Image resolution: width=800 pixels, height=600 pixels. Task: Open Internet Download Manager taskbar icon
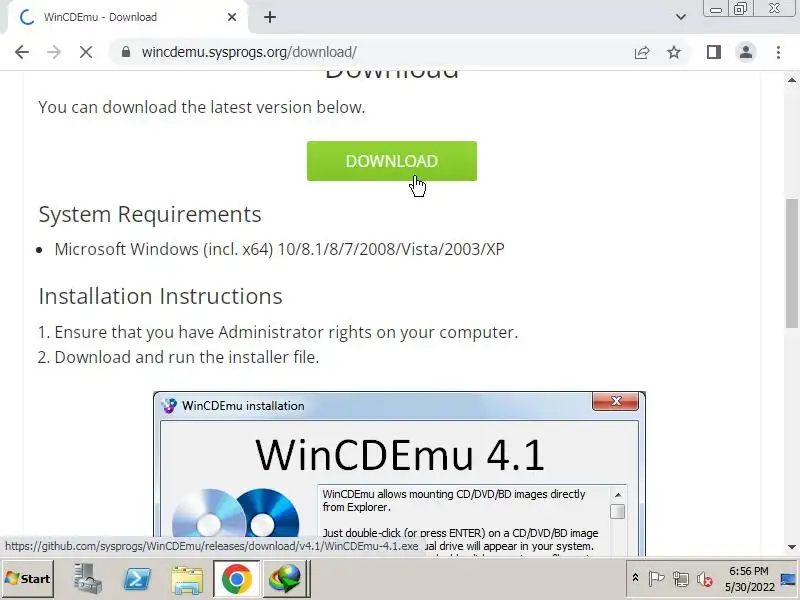point(286,579)
